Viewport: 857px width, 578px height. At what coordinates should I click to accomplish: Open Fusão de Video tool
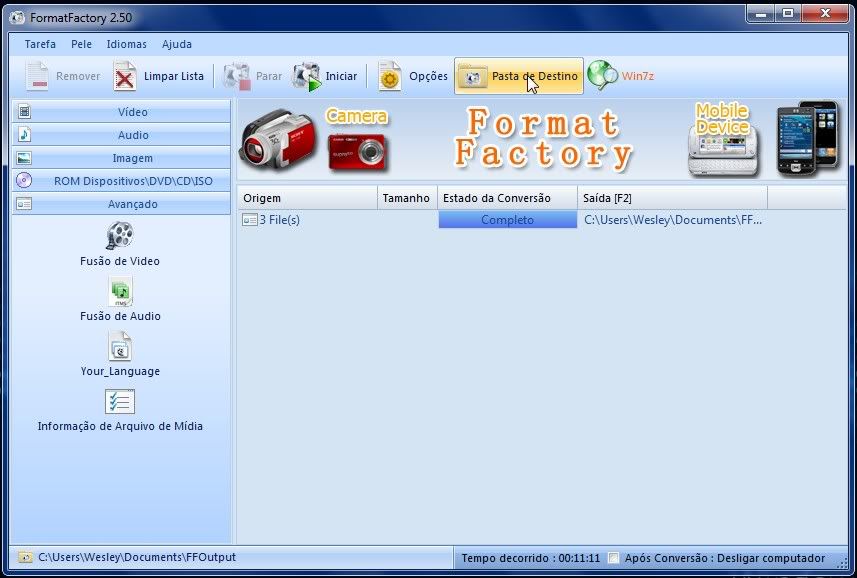120,237
